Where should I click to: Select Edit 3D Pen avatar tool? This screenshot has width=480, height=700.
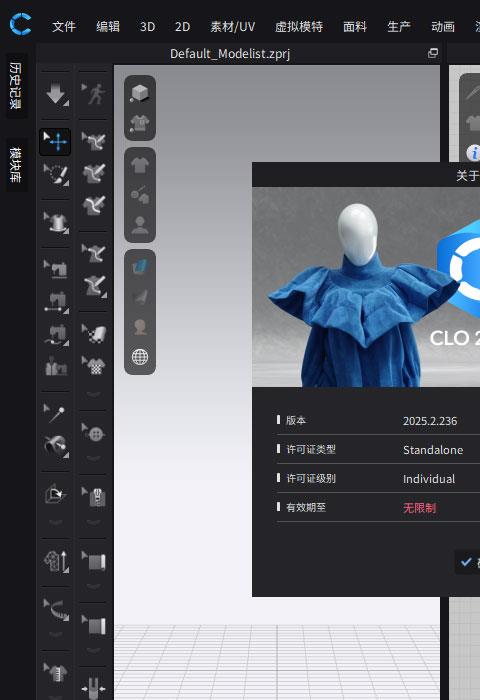point(94,253)
